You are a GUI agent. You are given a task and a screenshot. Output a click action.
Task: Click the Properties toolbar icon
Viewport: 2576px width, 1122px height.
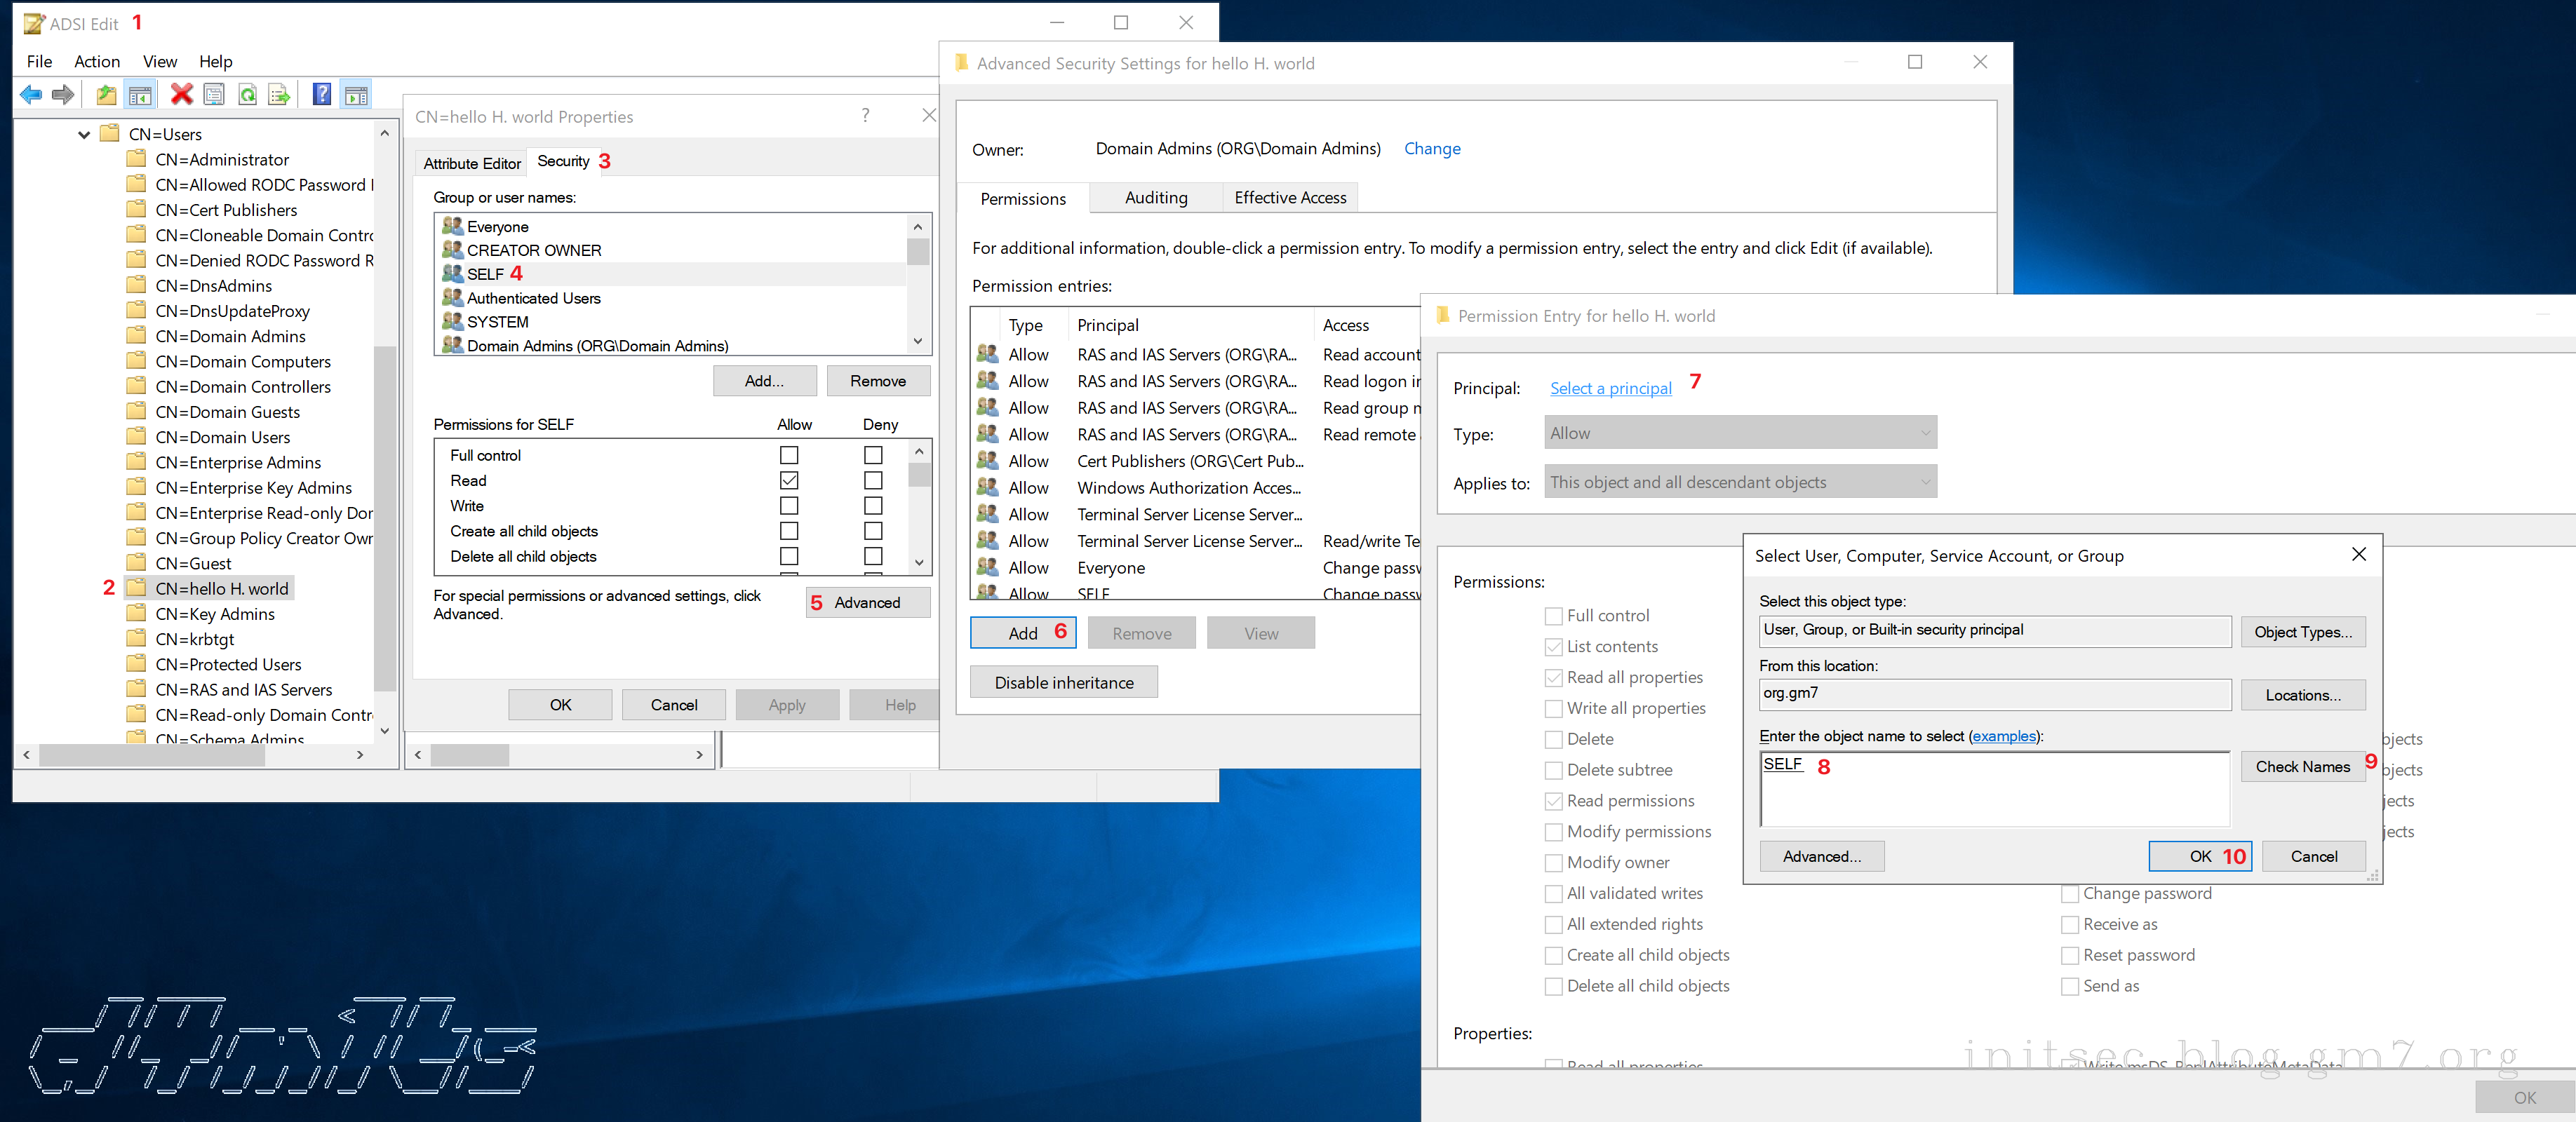[214, 95]
